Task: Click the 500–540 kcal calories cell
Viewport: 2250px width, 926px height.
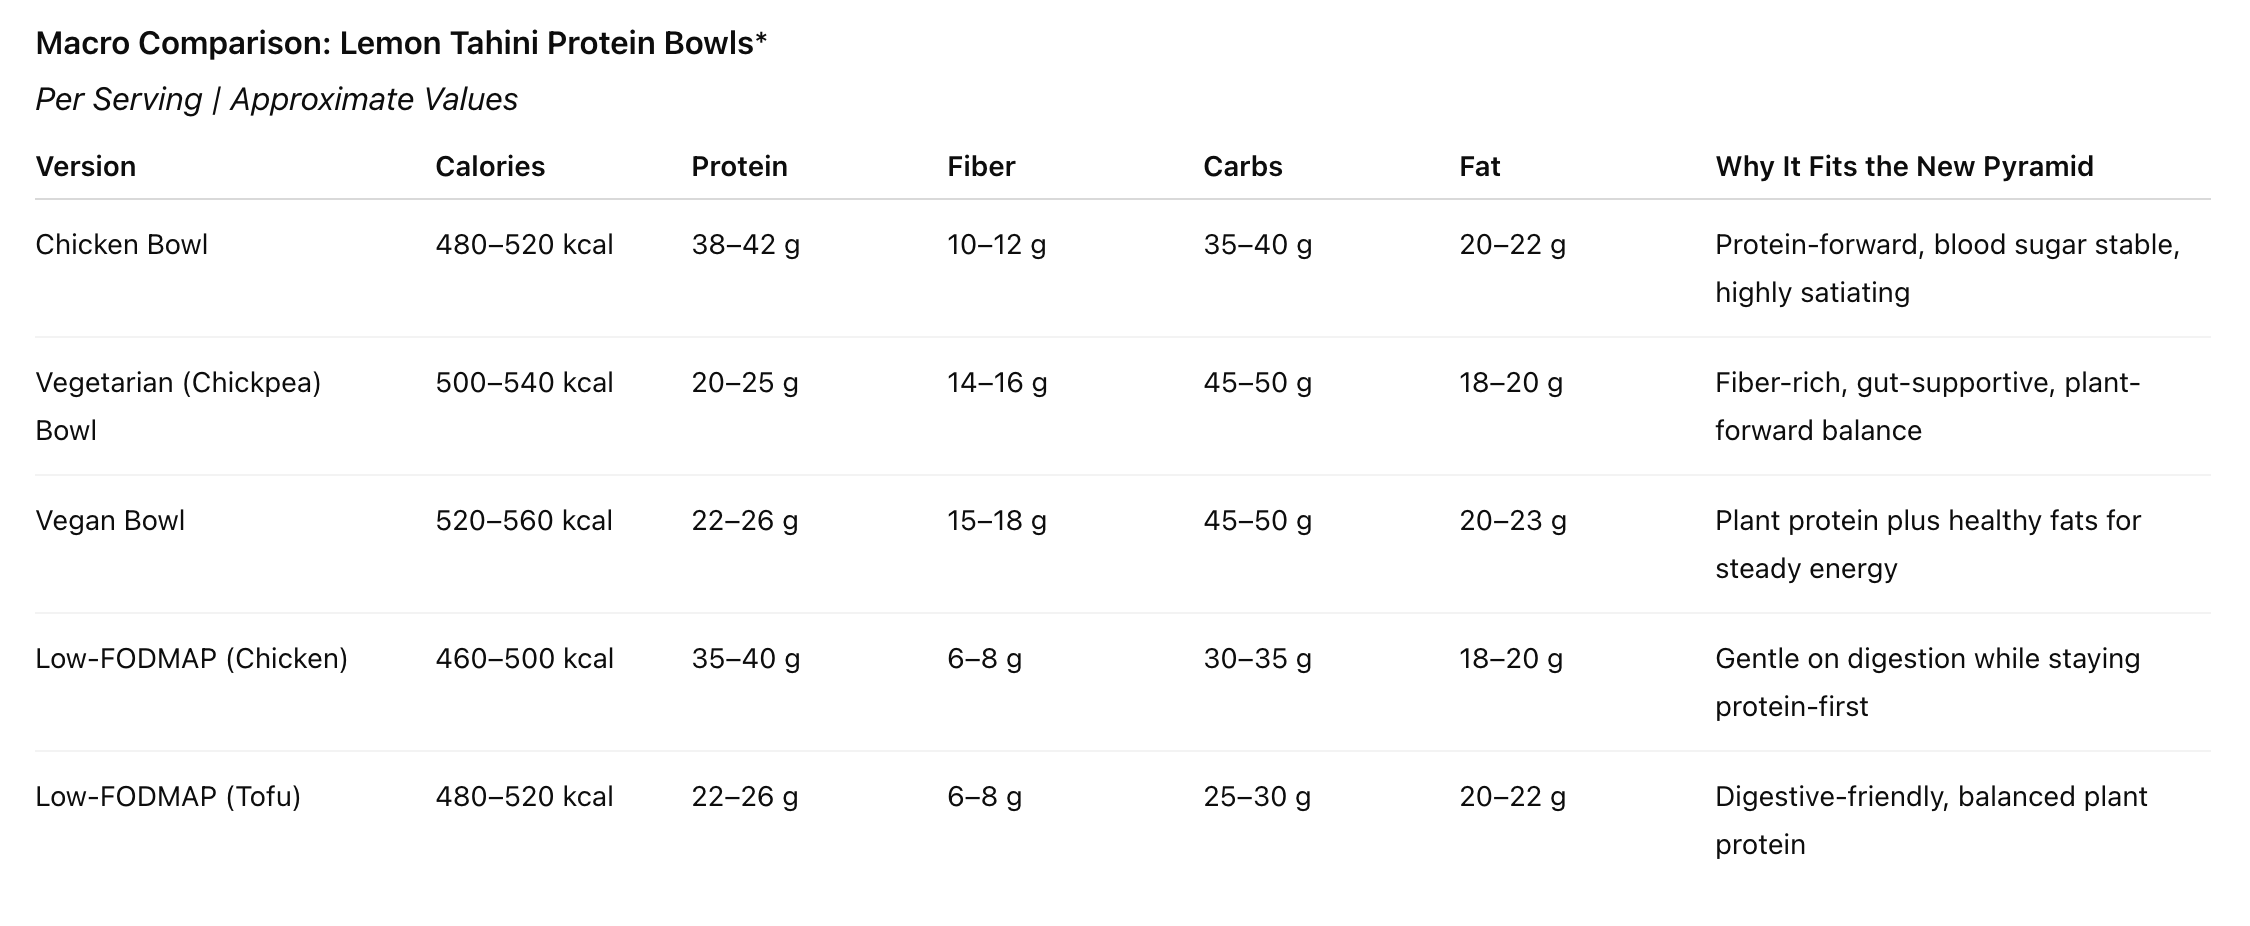Action: pos(523,383)
